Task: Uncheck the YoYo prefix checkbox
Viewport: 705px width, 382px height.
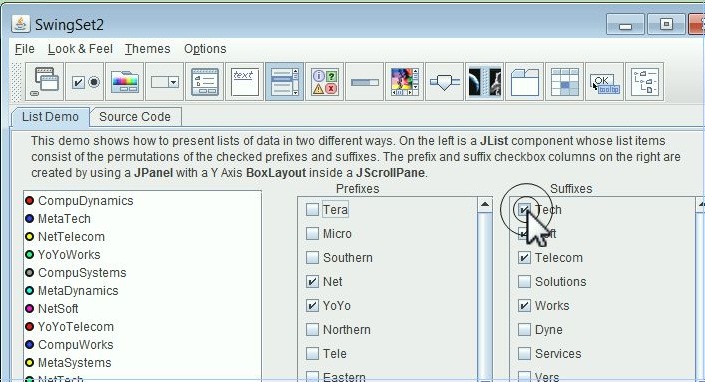Action: pyautogui.click(x=312, y=306)
